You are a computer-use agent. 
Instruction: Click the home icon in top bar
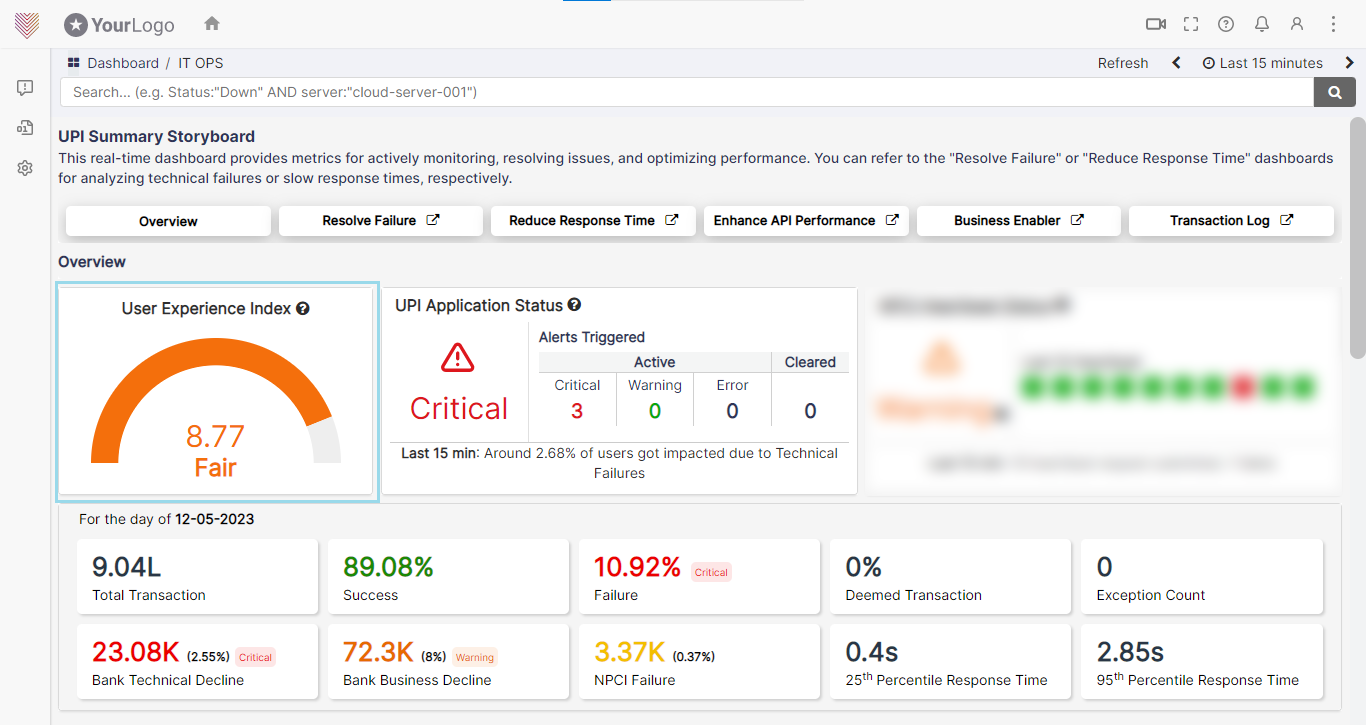(x=212, y=24)
